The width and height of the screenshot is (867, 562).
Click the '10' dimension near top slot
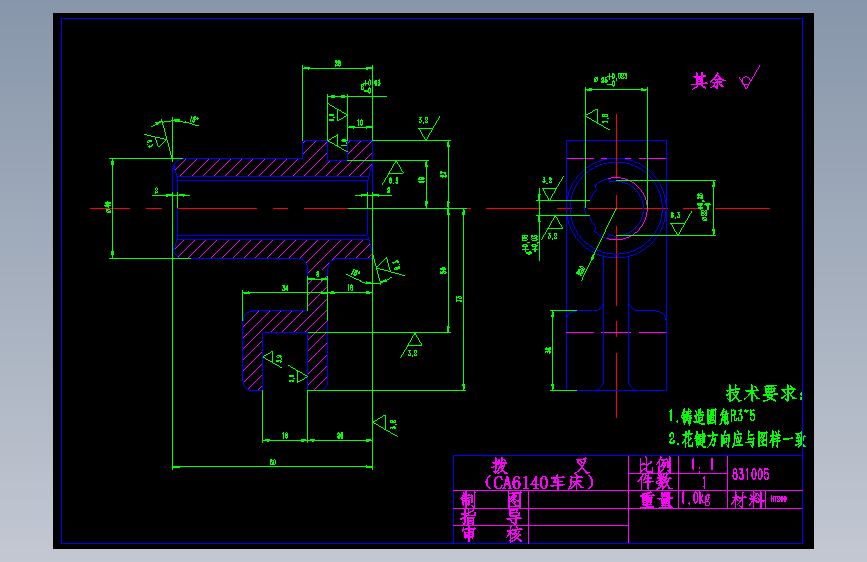coord(360,123)
